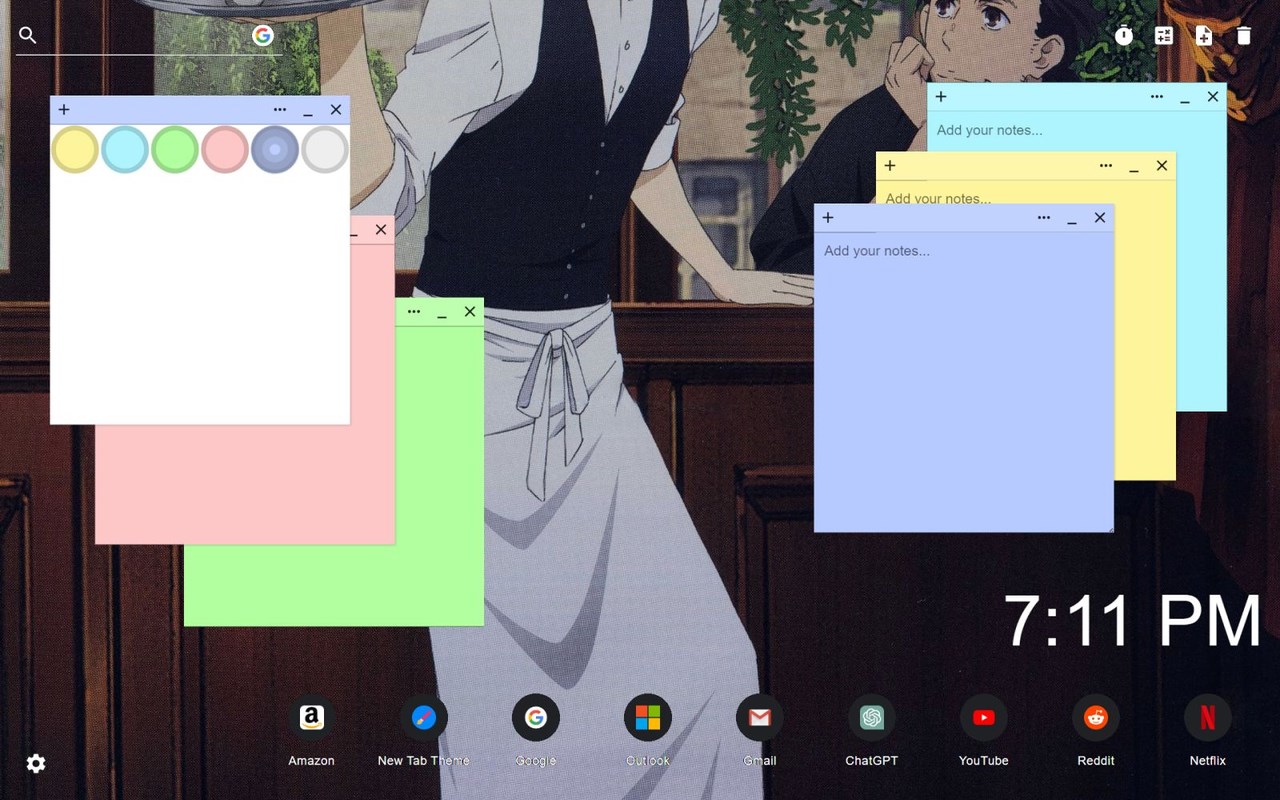Close the white sticky note
The height and width of the screenshot is (800, 1280).
point(336,110)
